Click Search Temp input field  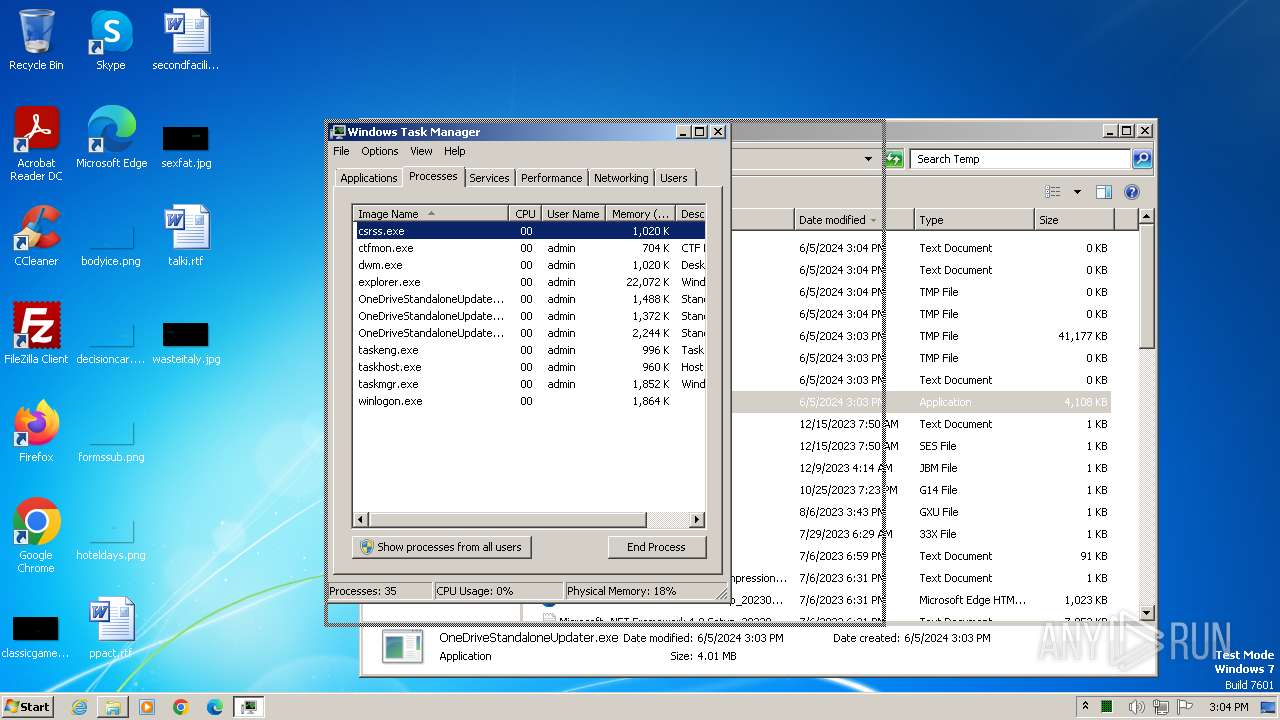(x=1020, y=159)
